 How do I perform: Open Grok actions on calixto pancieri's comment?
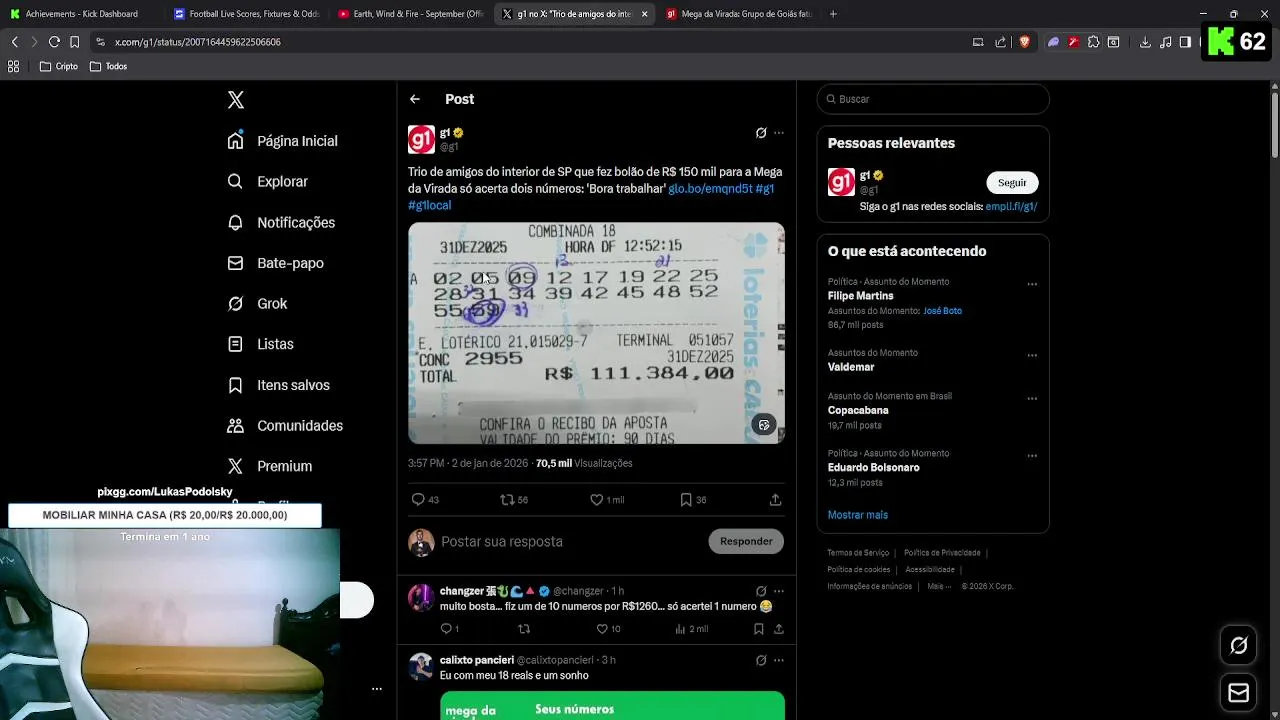coord(761,660)
